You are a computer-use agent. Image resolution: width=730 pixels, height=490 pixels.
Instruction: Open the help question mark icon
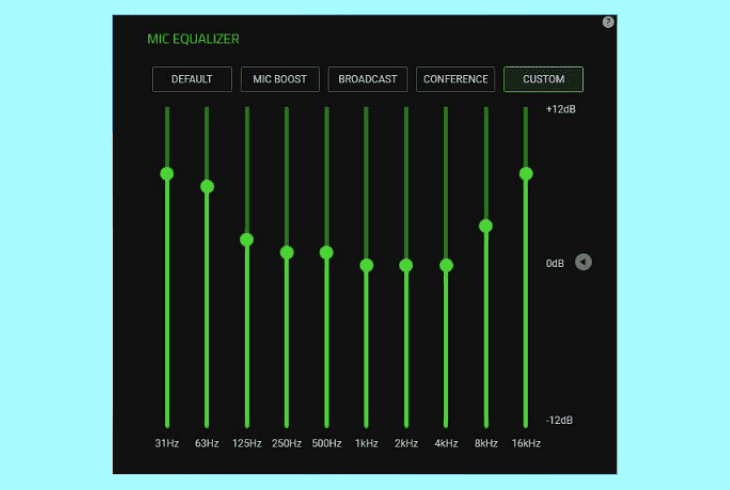[608, 22]
